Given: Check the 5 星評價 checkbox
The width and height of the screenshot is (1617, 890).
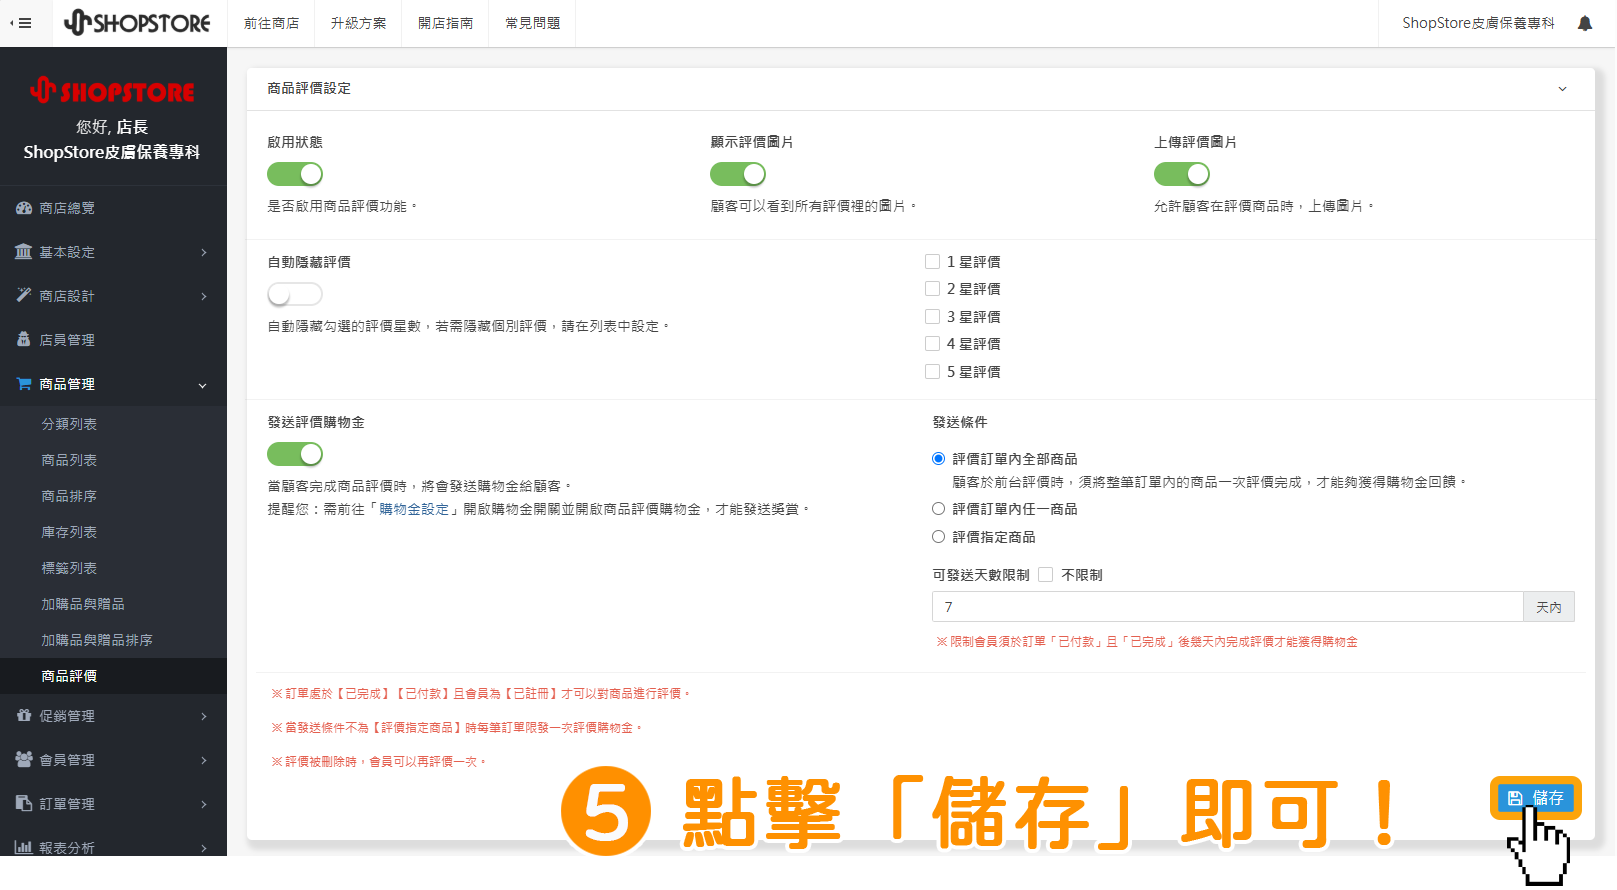Looking at the screenshot, I should pyautogui.click(x=932, y=372).
